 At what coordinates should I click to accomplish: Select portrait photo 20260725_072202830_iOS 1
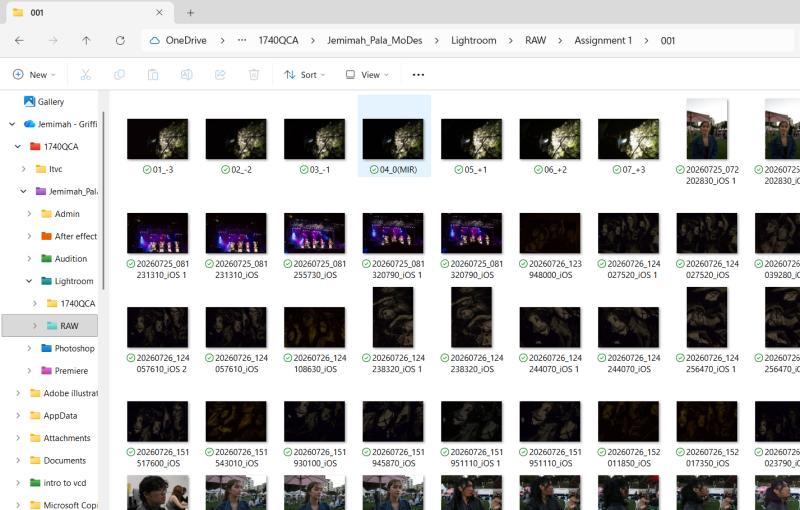point(707,129)
